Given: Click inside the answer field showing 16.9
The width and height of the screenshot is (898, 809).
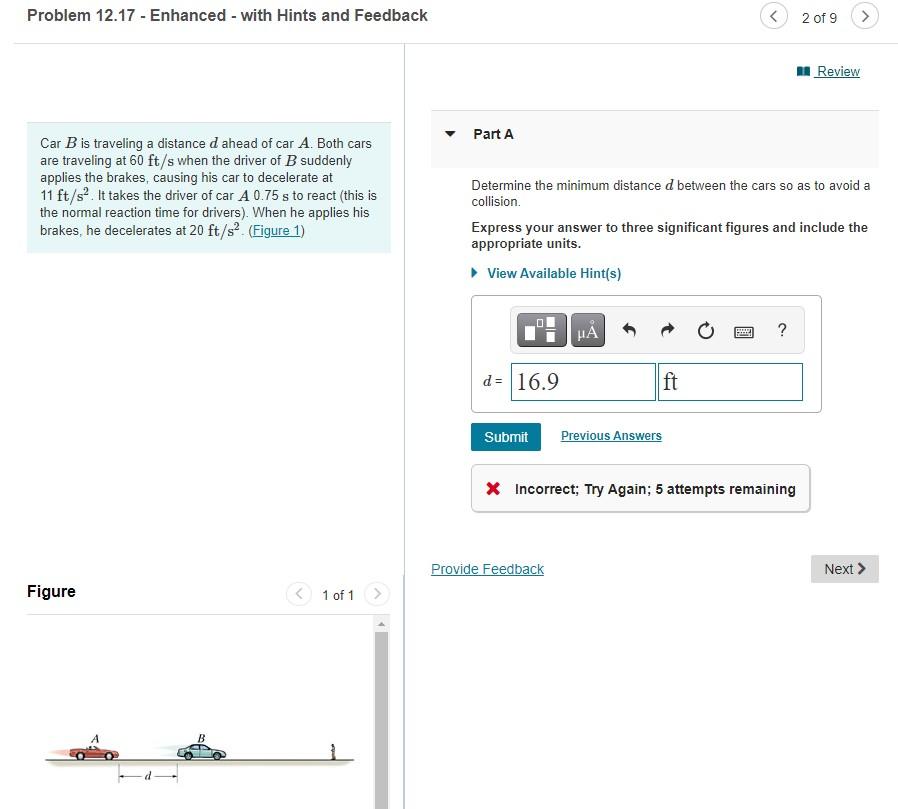Looking at the screenshot, I should tap(582, 381).
